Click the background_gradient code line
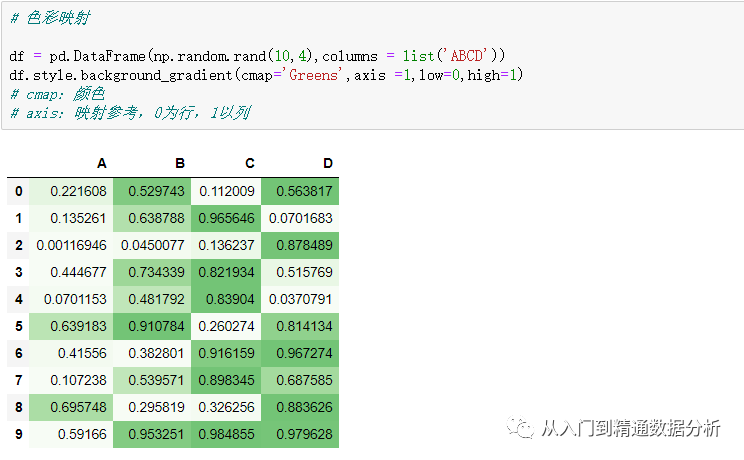The height and width of the screenshot is (460, 744). 266,75
